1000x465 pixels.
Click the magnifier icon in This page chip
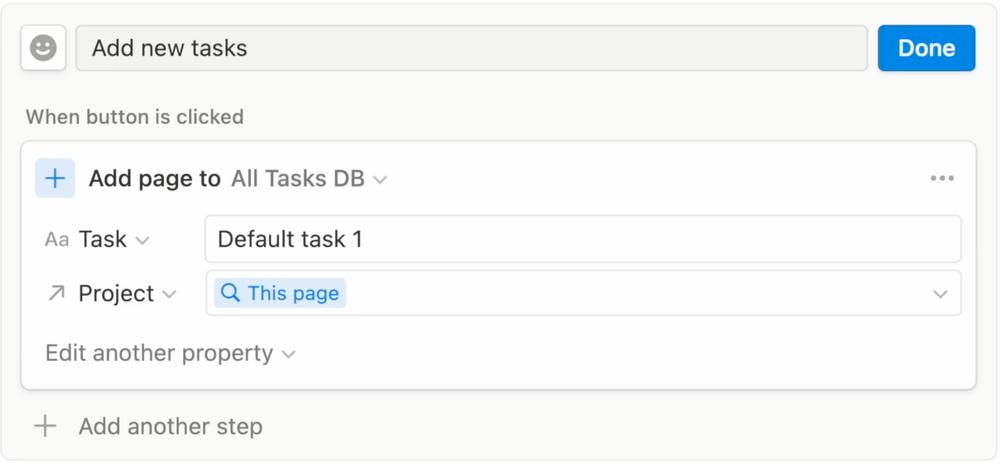coord(230,293)
